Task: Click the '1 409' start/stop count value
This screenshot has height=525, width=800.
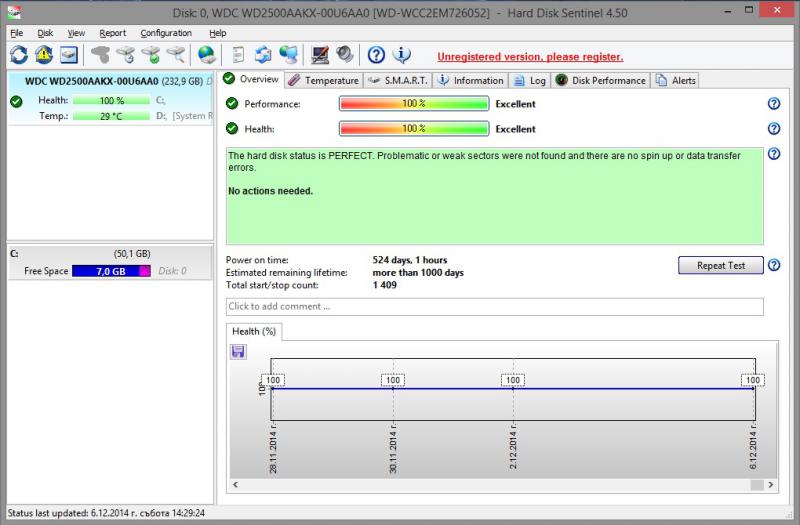Action: pyautogui.click(x=385, y=285)
